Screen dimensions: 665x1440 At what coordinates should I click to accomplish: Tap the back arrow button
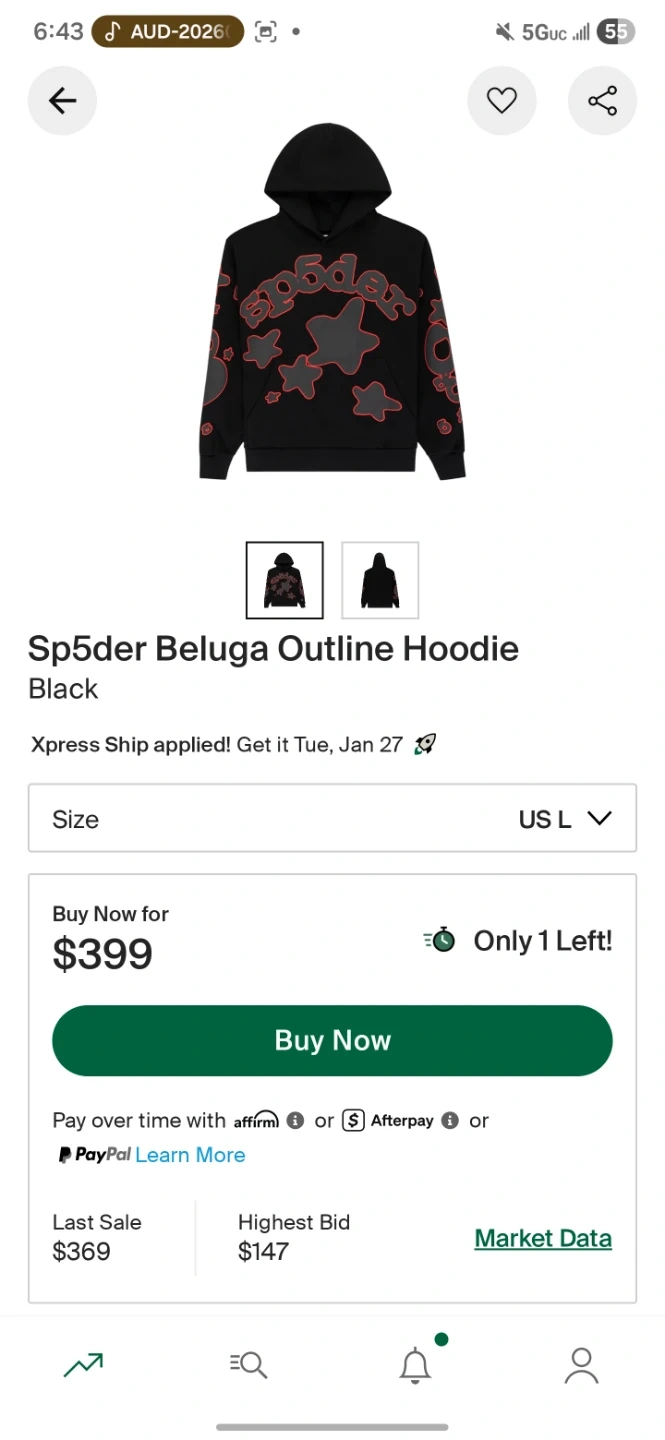click(x=62, y=100)
